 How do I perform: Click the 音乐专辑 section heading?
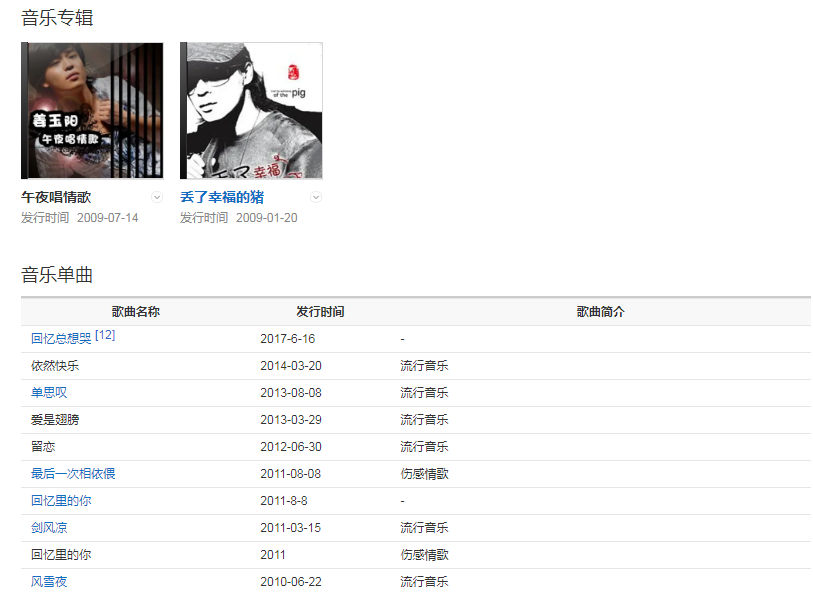tap(57, 17)
